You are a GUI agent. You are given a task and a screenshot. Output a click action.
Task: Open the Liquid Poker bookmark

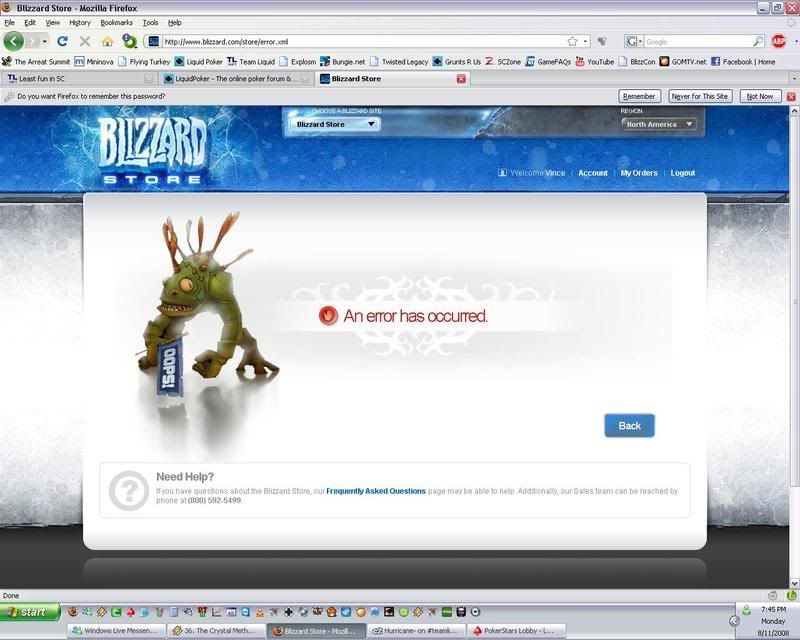pos(198,62)
